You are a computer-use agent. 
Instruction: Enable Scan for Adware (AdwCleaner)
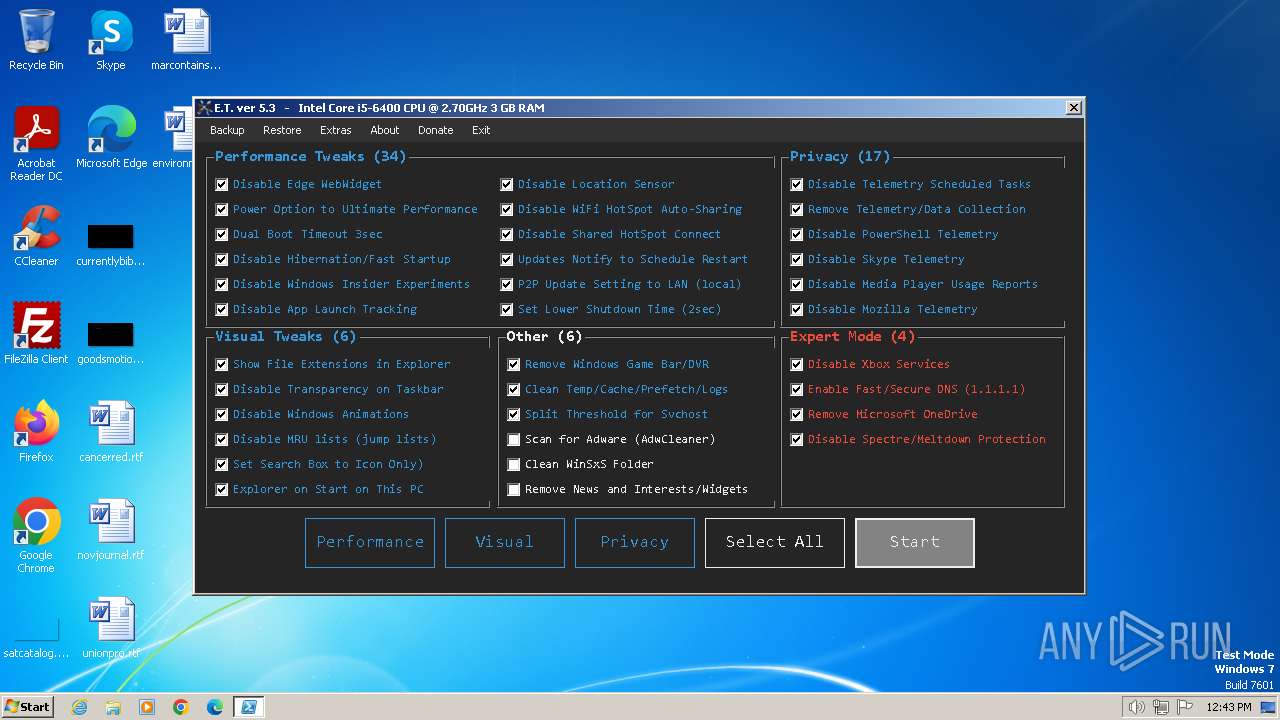(x=514, y=440)
